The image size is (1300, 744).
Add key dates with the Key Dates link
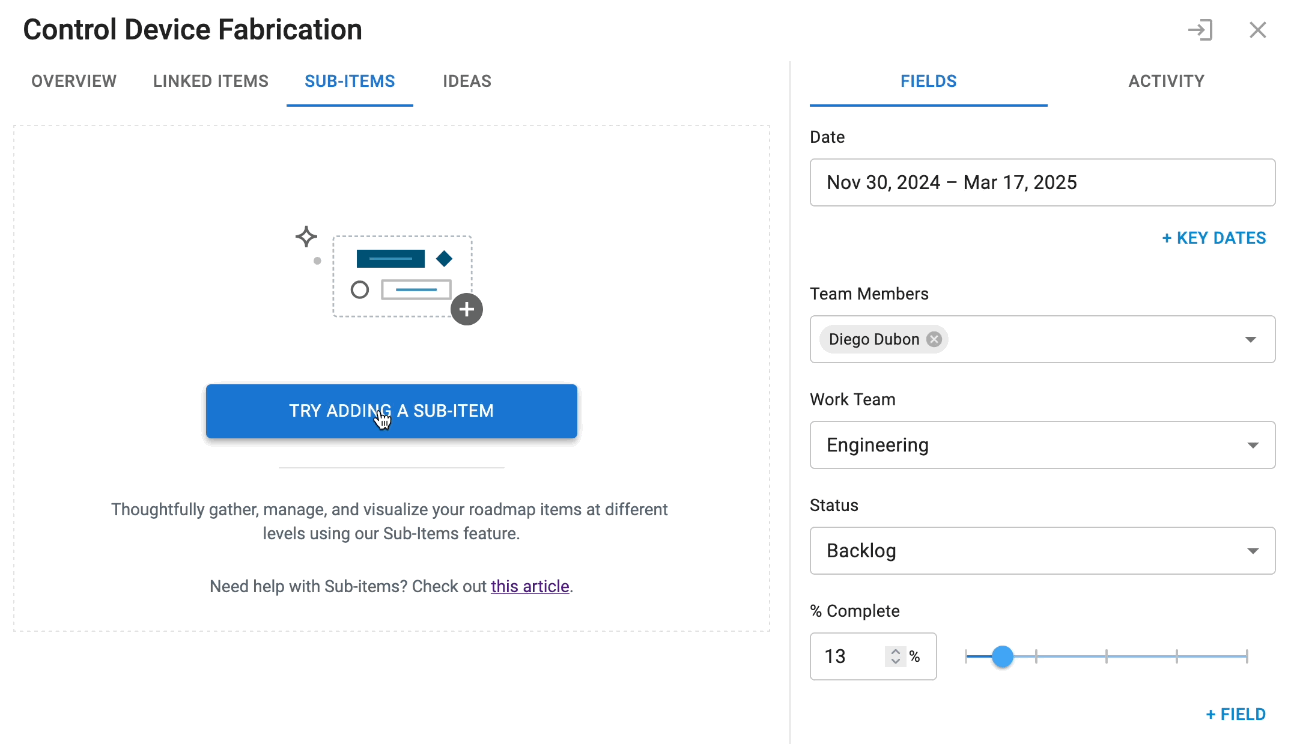(x=1214, y=238)
